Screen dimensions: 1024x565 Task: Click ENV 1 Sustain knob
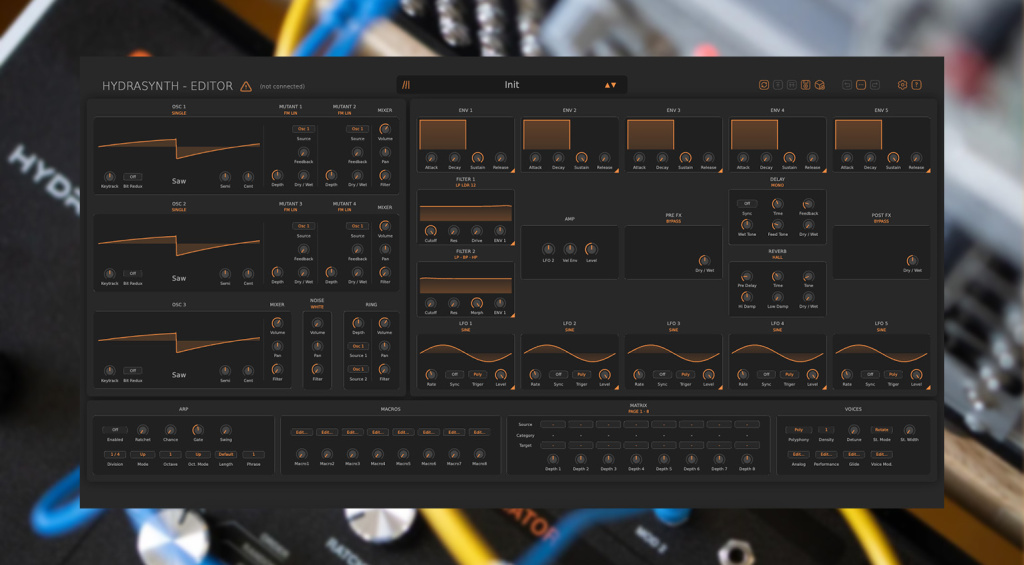[477, 158]
